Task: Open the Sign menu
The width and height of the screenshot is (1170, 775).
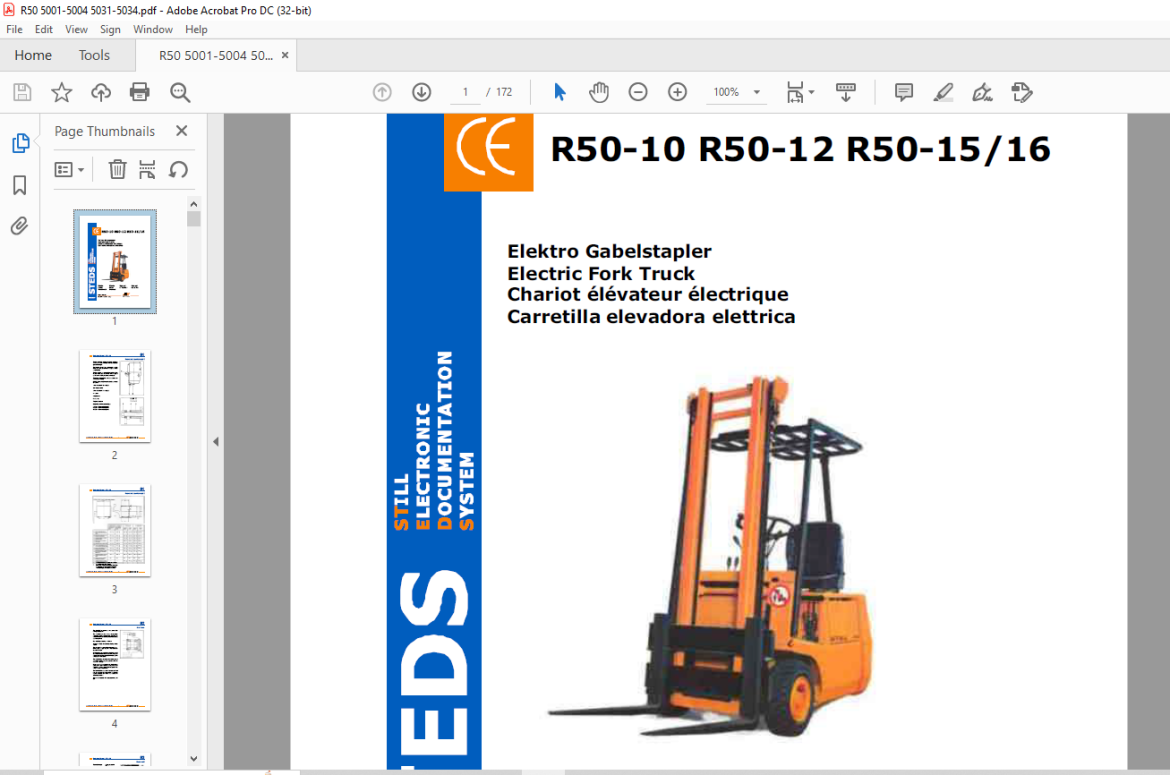Action: click(x=110, y=29)
